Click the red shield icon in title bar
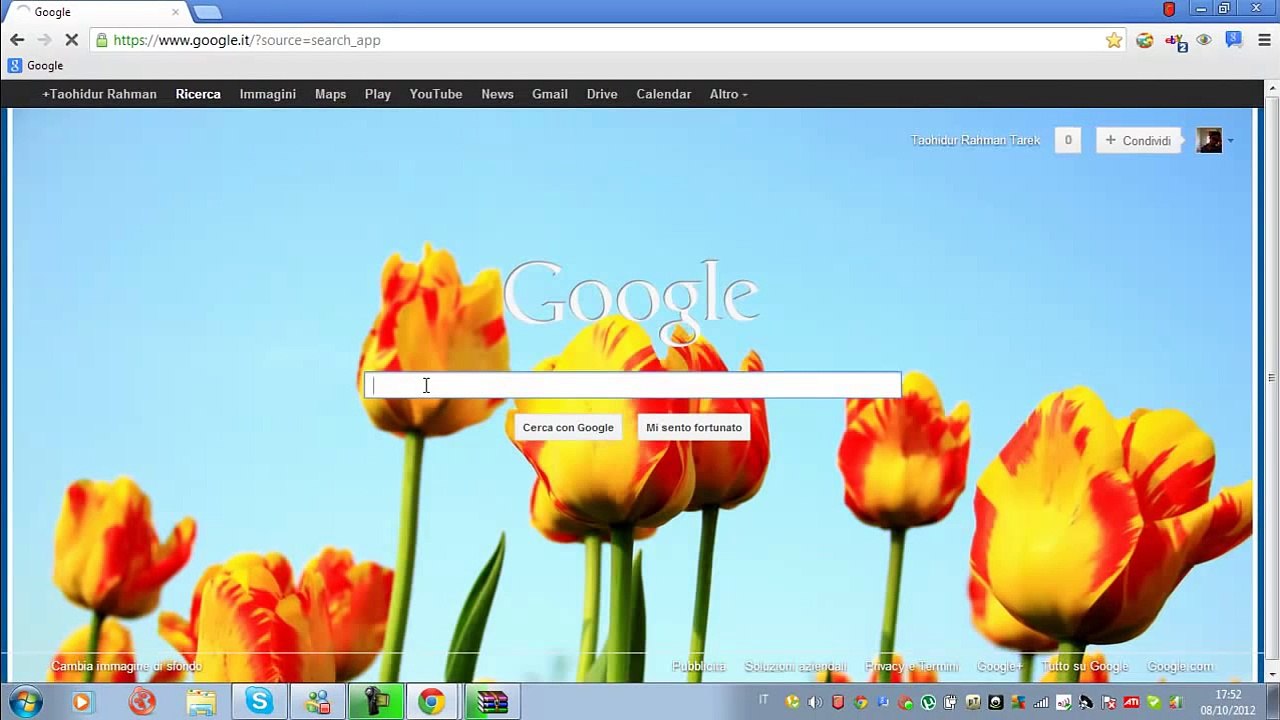The image size is (1280, 720). click(x=1169, y=9)
